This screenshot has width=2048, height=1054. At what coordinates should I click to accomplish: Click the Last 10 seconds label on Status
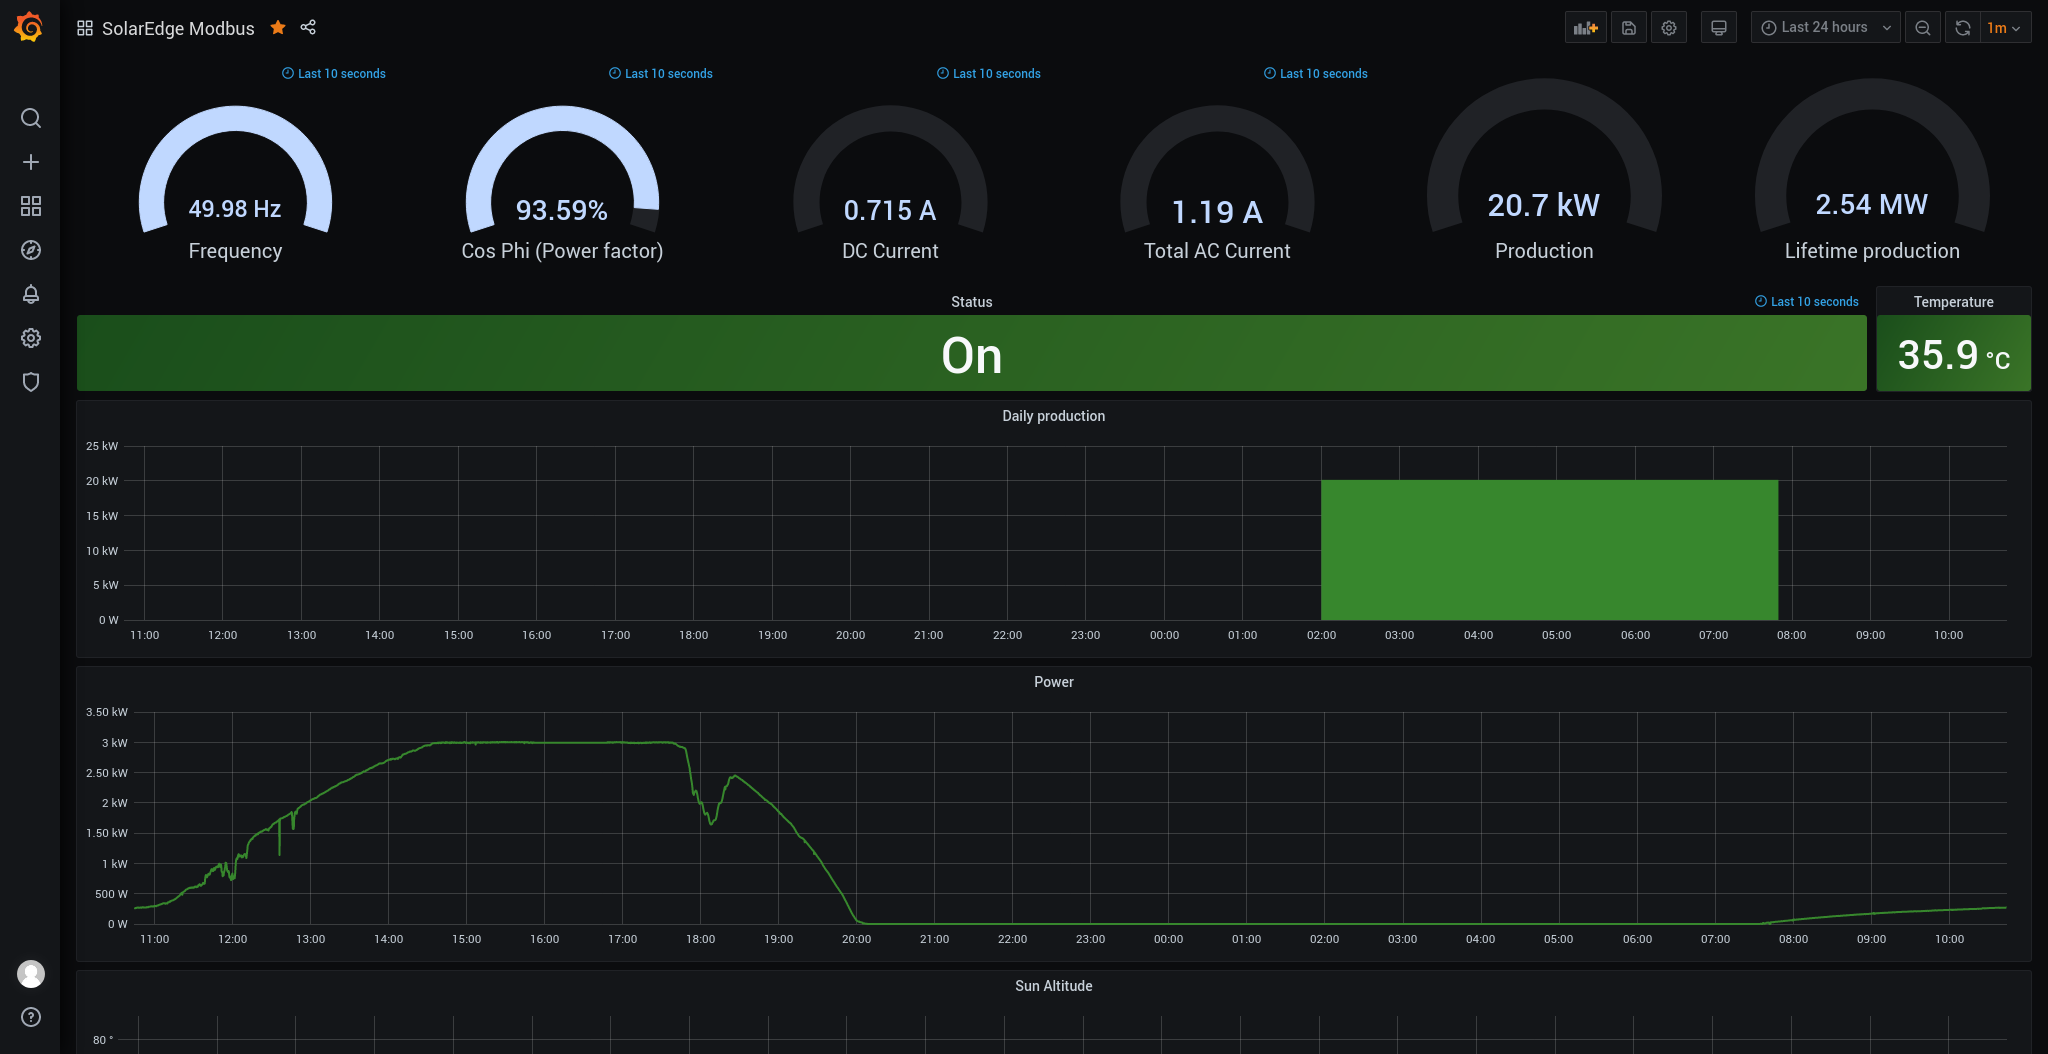[1807, 302]
